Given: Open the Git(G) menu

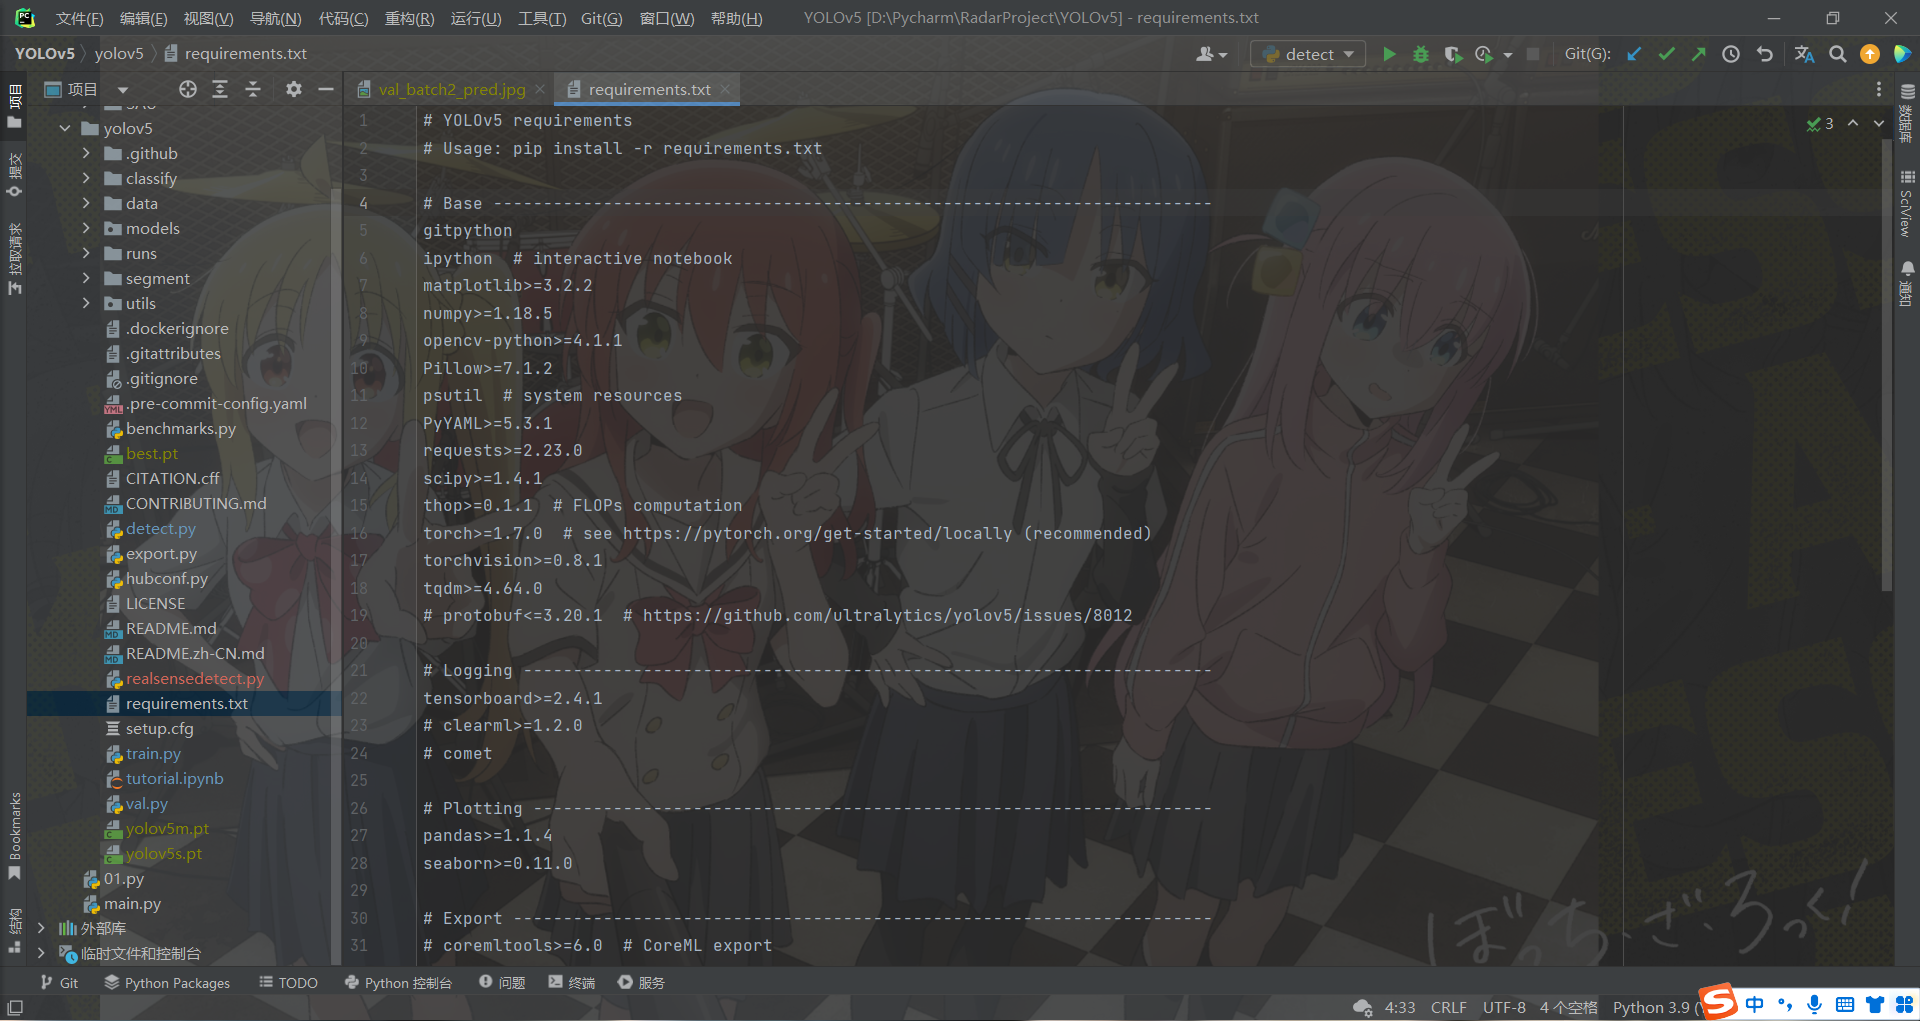Looking at the screenshot, I should pos(601,18).
